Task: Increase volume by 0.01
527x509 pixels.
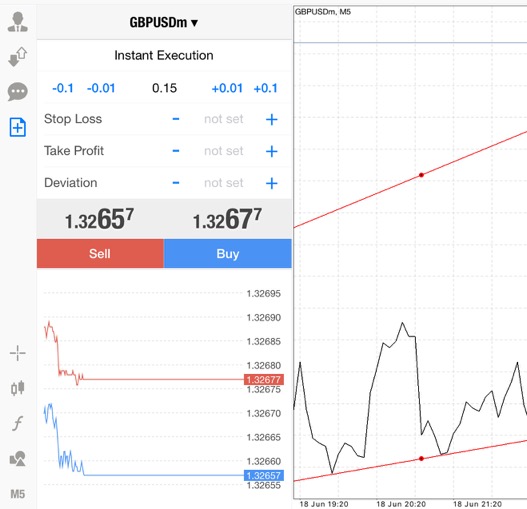Action: [x=227, y=88]
